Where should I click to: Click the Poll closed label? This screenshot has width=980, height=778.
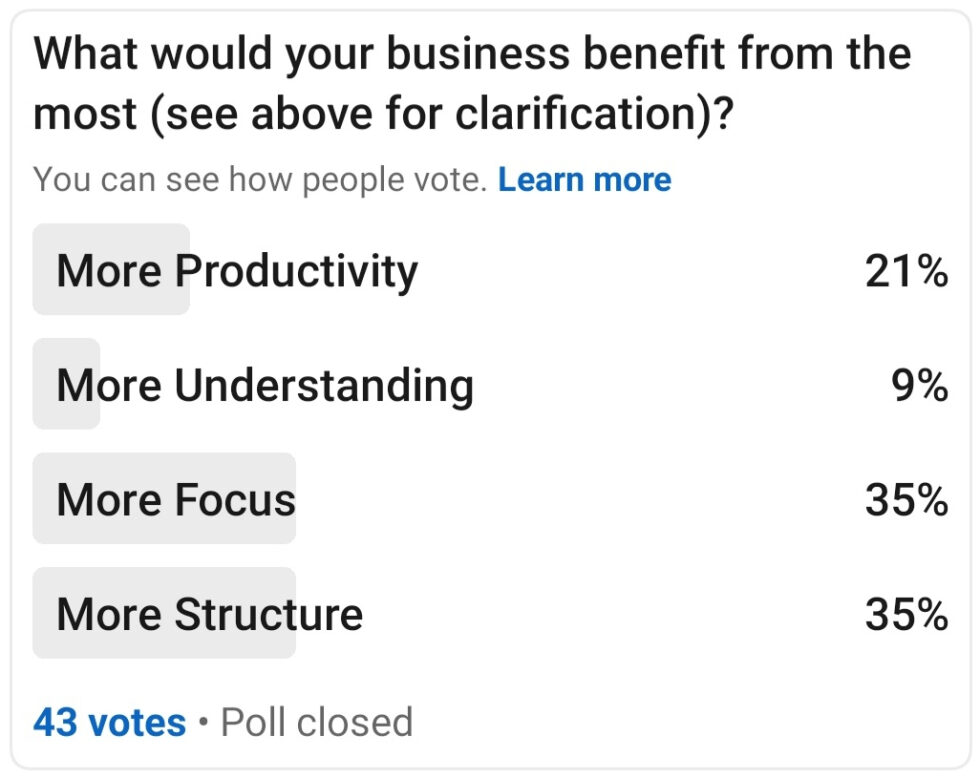pos(316,720)
